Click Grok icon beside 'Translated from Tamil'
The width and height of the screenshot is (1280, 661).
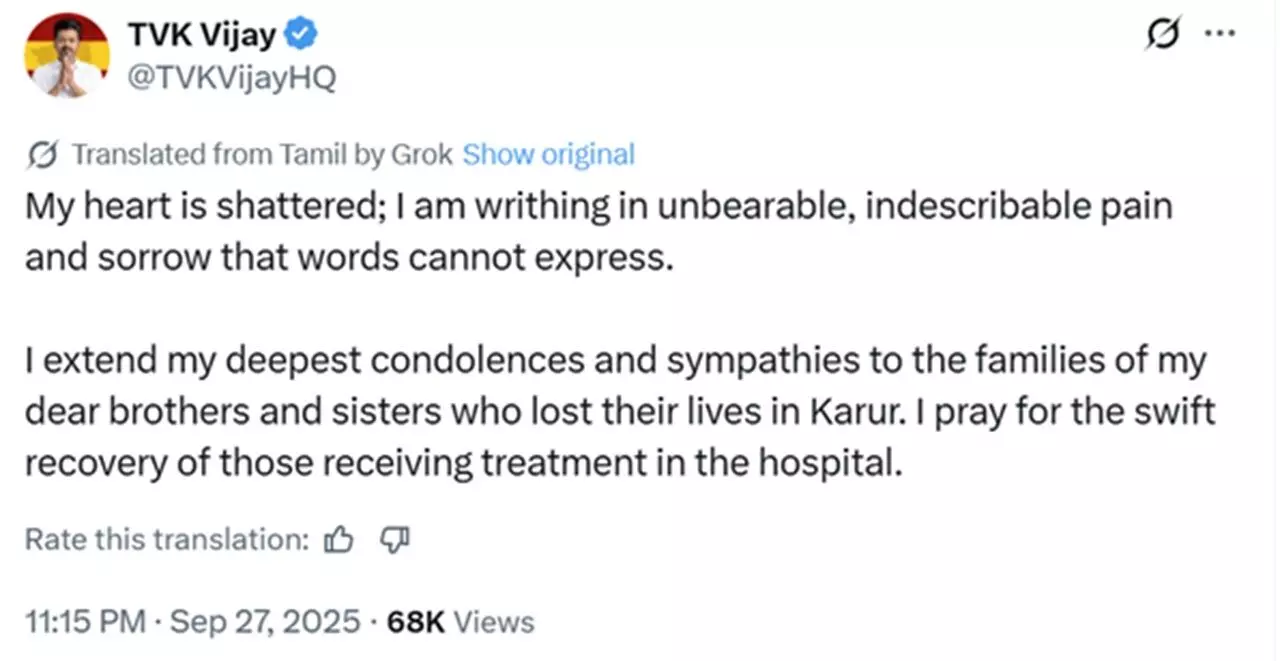pos(43,155)
